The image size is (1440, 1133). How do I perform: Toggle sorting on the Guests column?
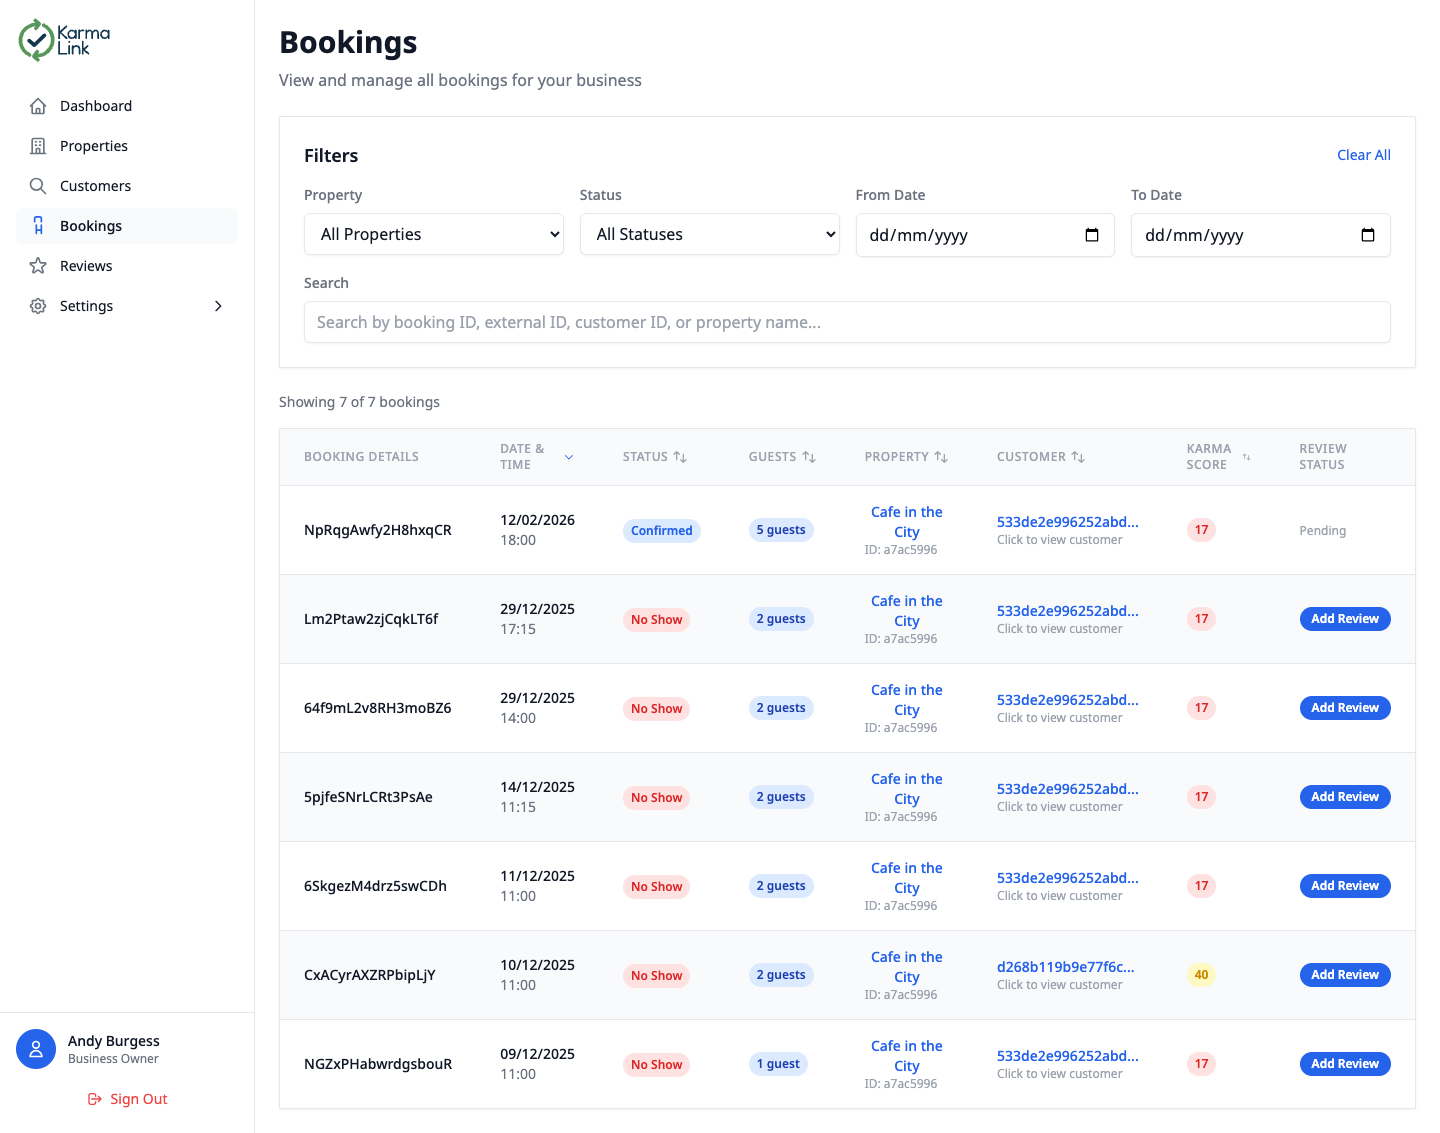[x=809, y=457]
